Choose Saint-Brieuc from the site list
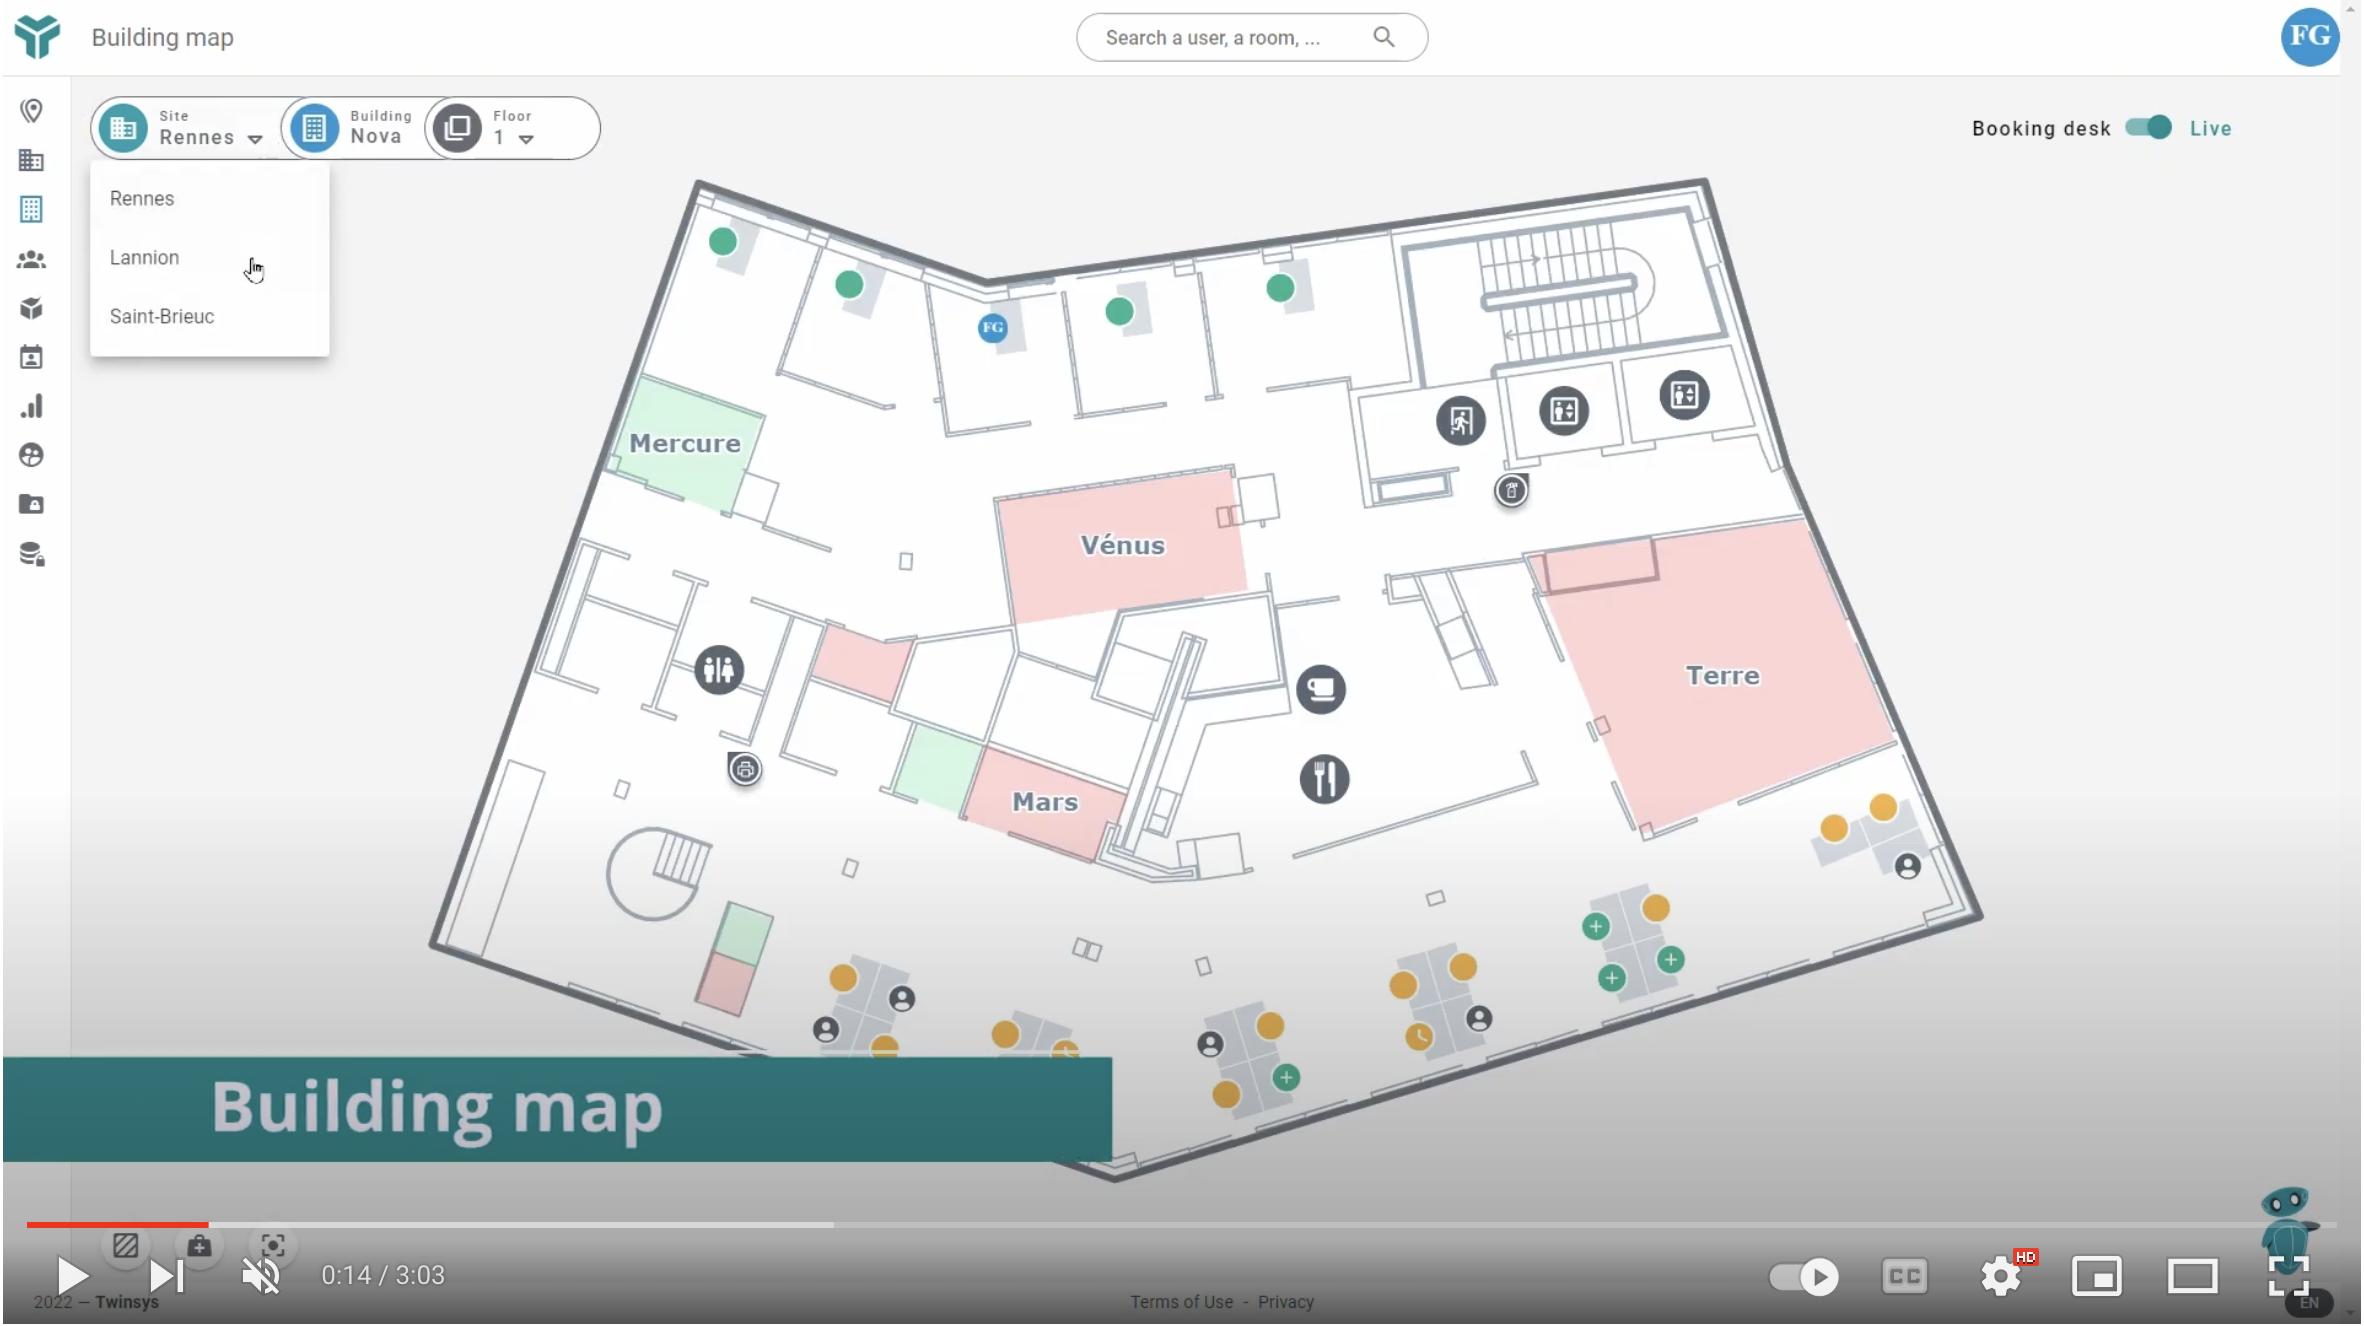The image size is (2364, 1326). 162,317
